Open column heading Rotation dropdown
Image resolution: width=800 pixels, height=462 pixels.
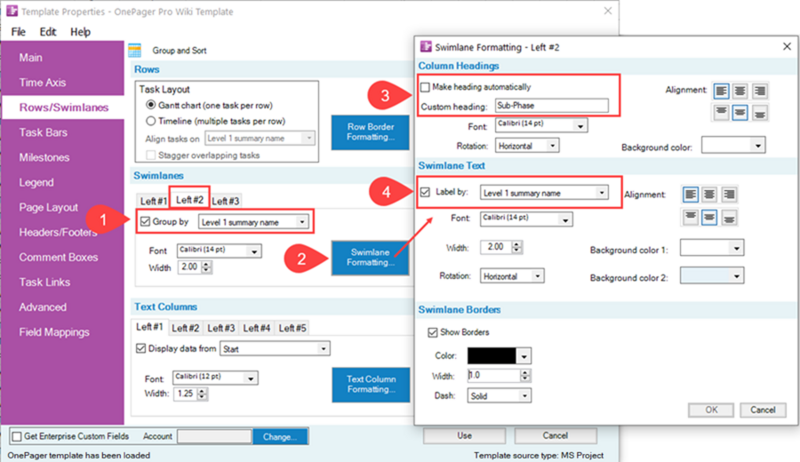527,146
